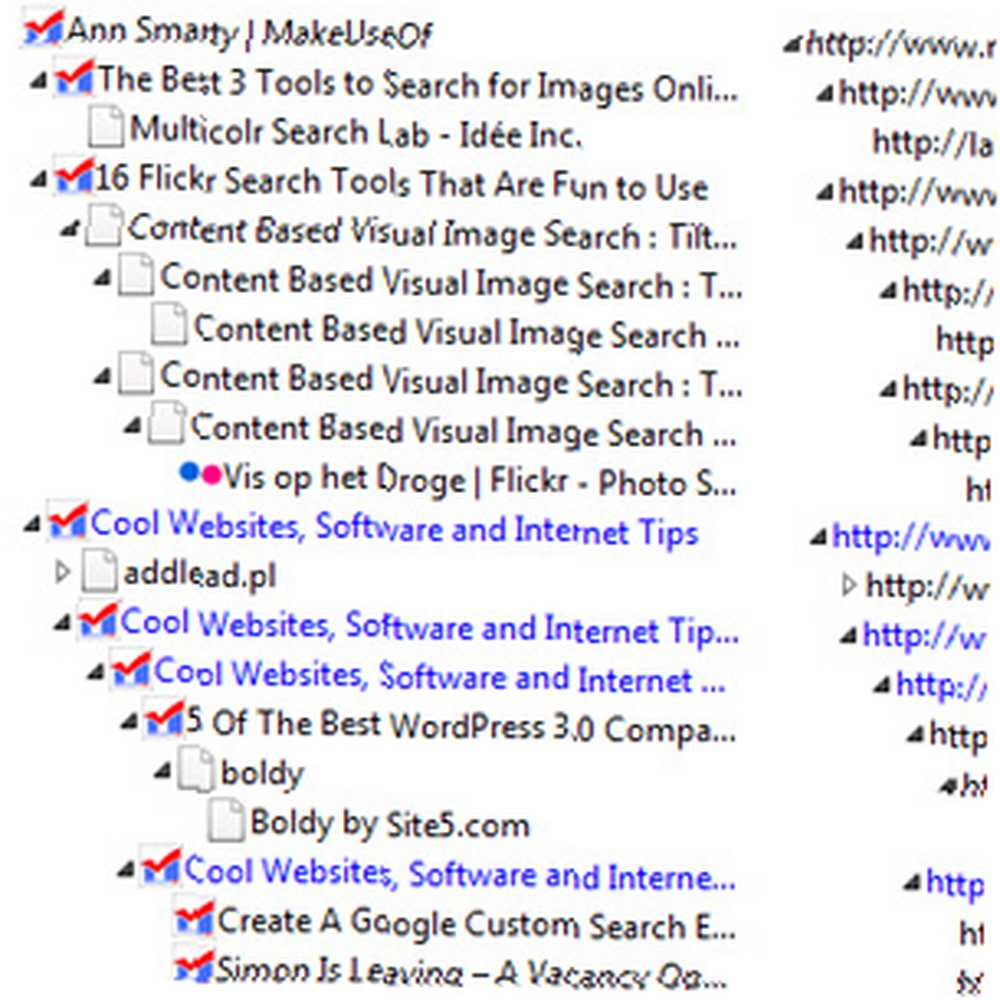Collapse the Cool Websites row ending in Tip...
The image size is (1000, 1000).
pos(63,623)
